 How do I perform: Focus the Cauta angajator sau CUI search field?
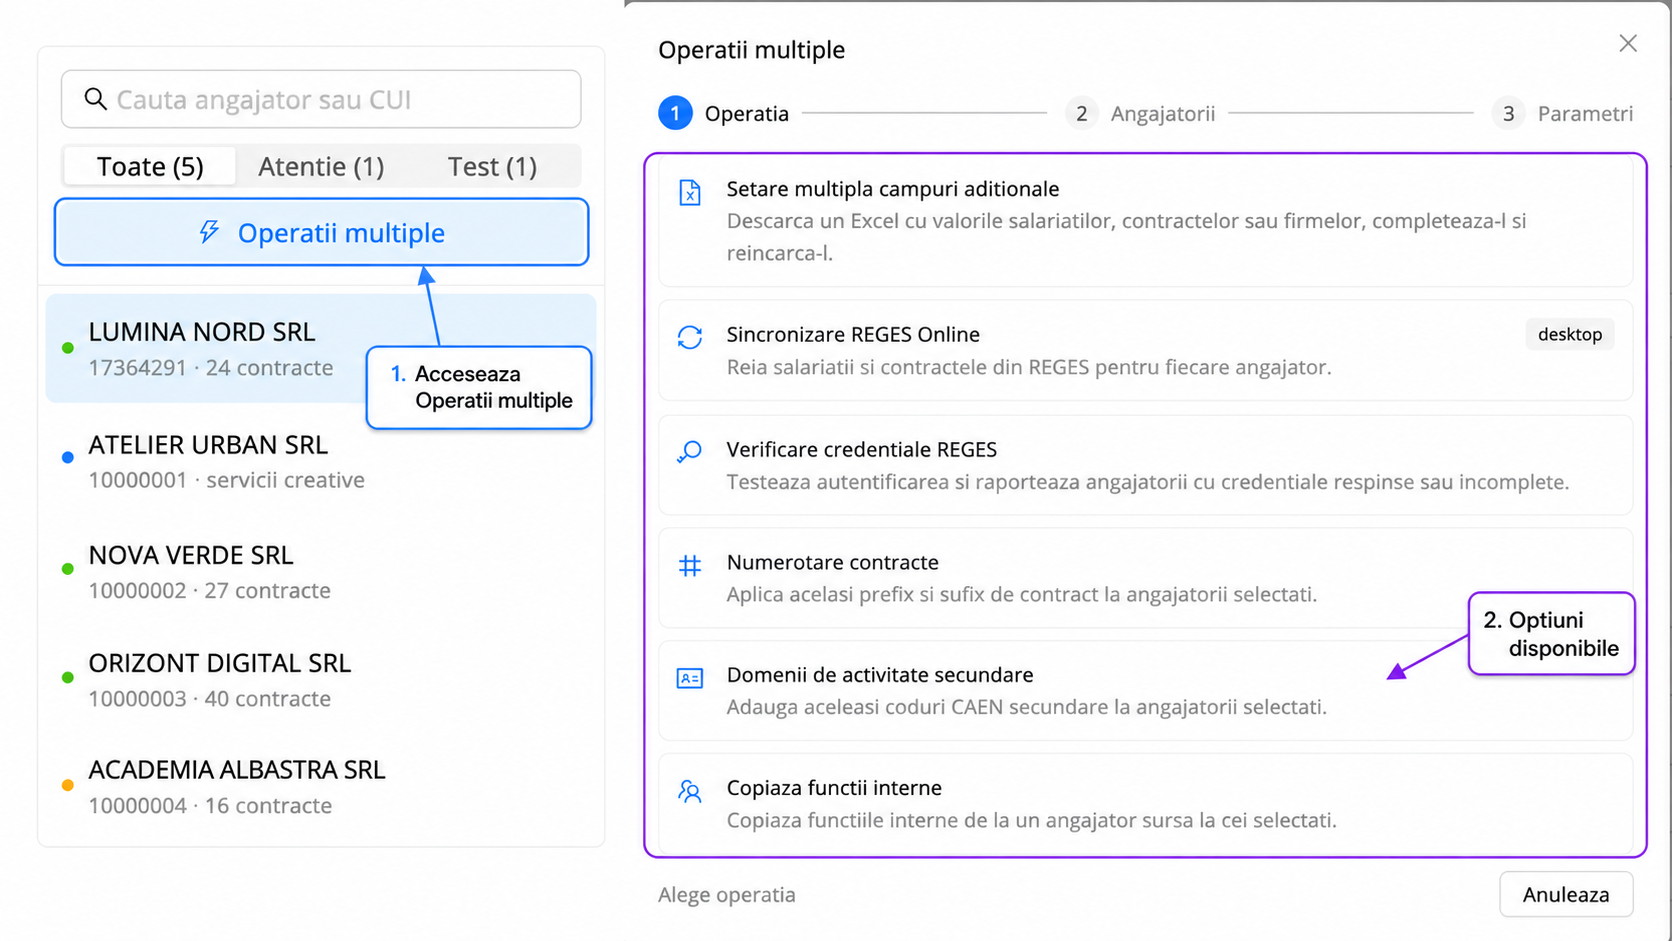pos(321,99)
